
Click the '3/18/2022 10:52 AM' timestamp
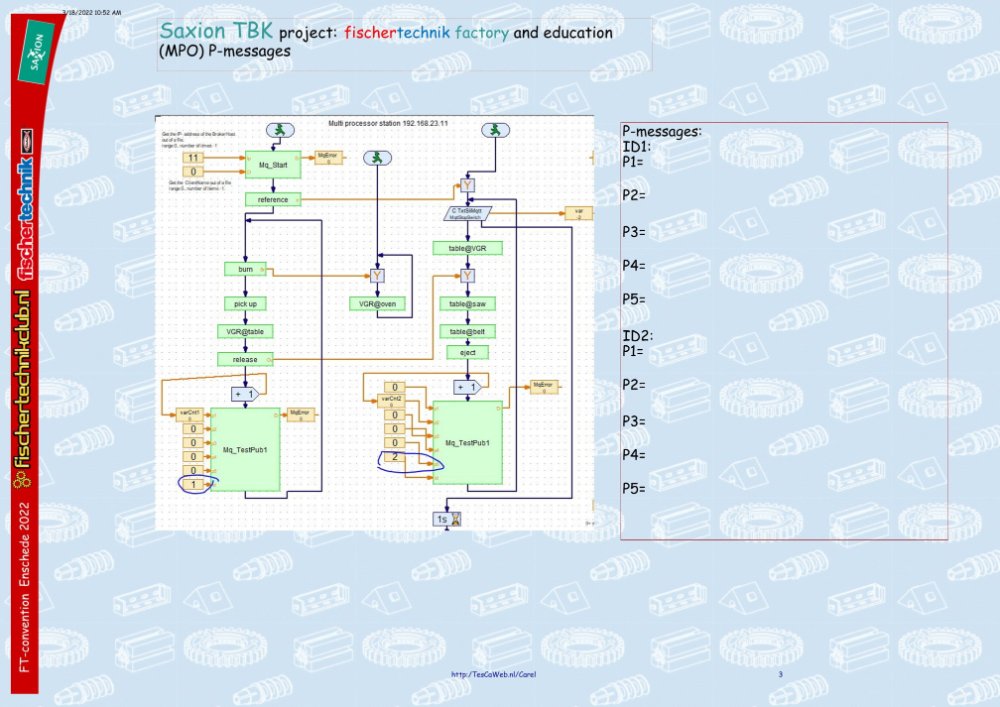[x=92, y=12]
